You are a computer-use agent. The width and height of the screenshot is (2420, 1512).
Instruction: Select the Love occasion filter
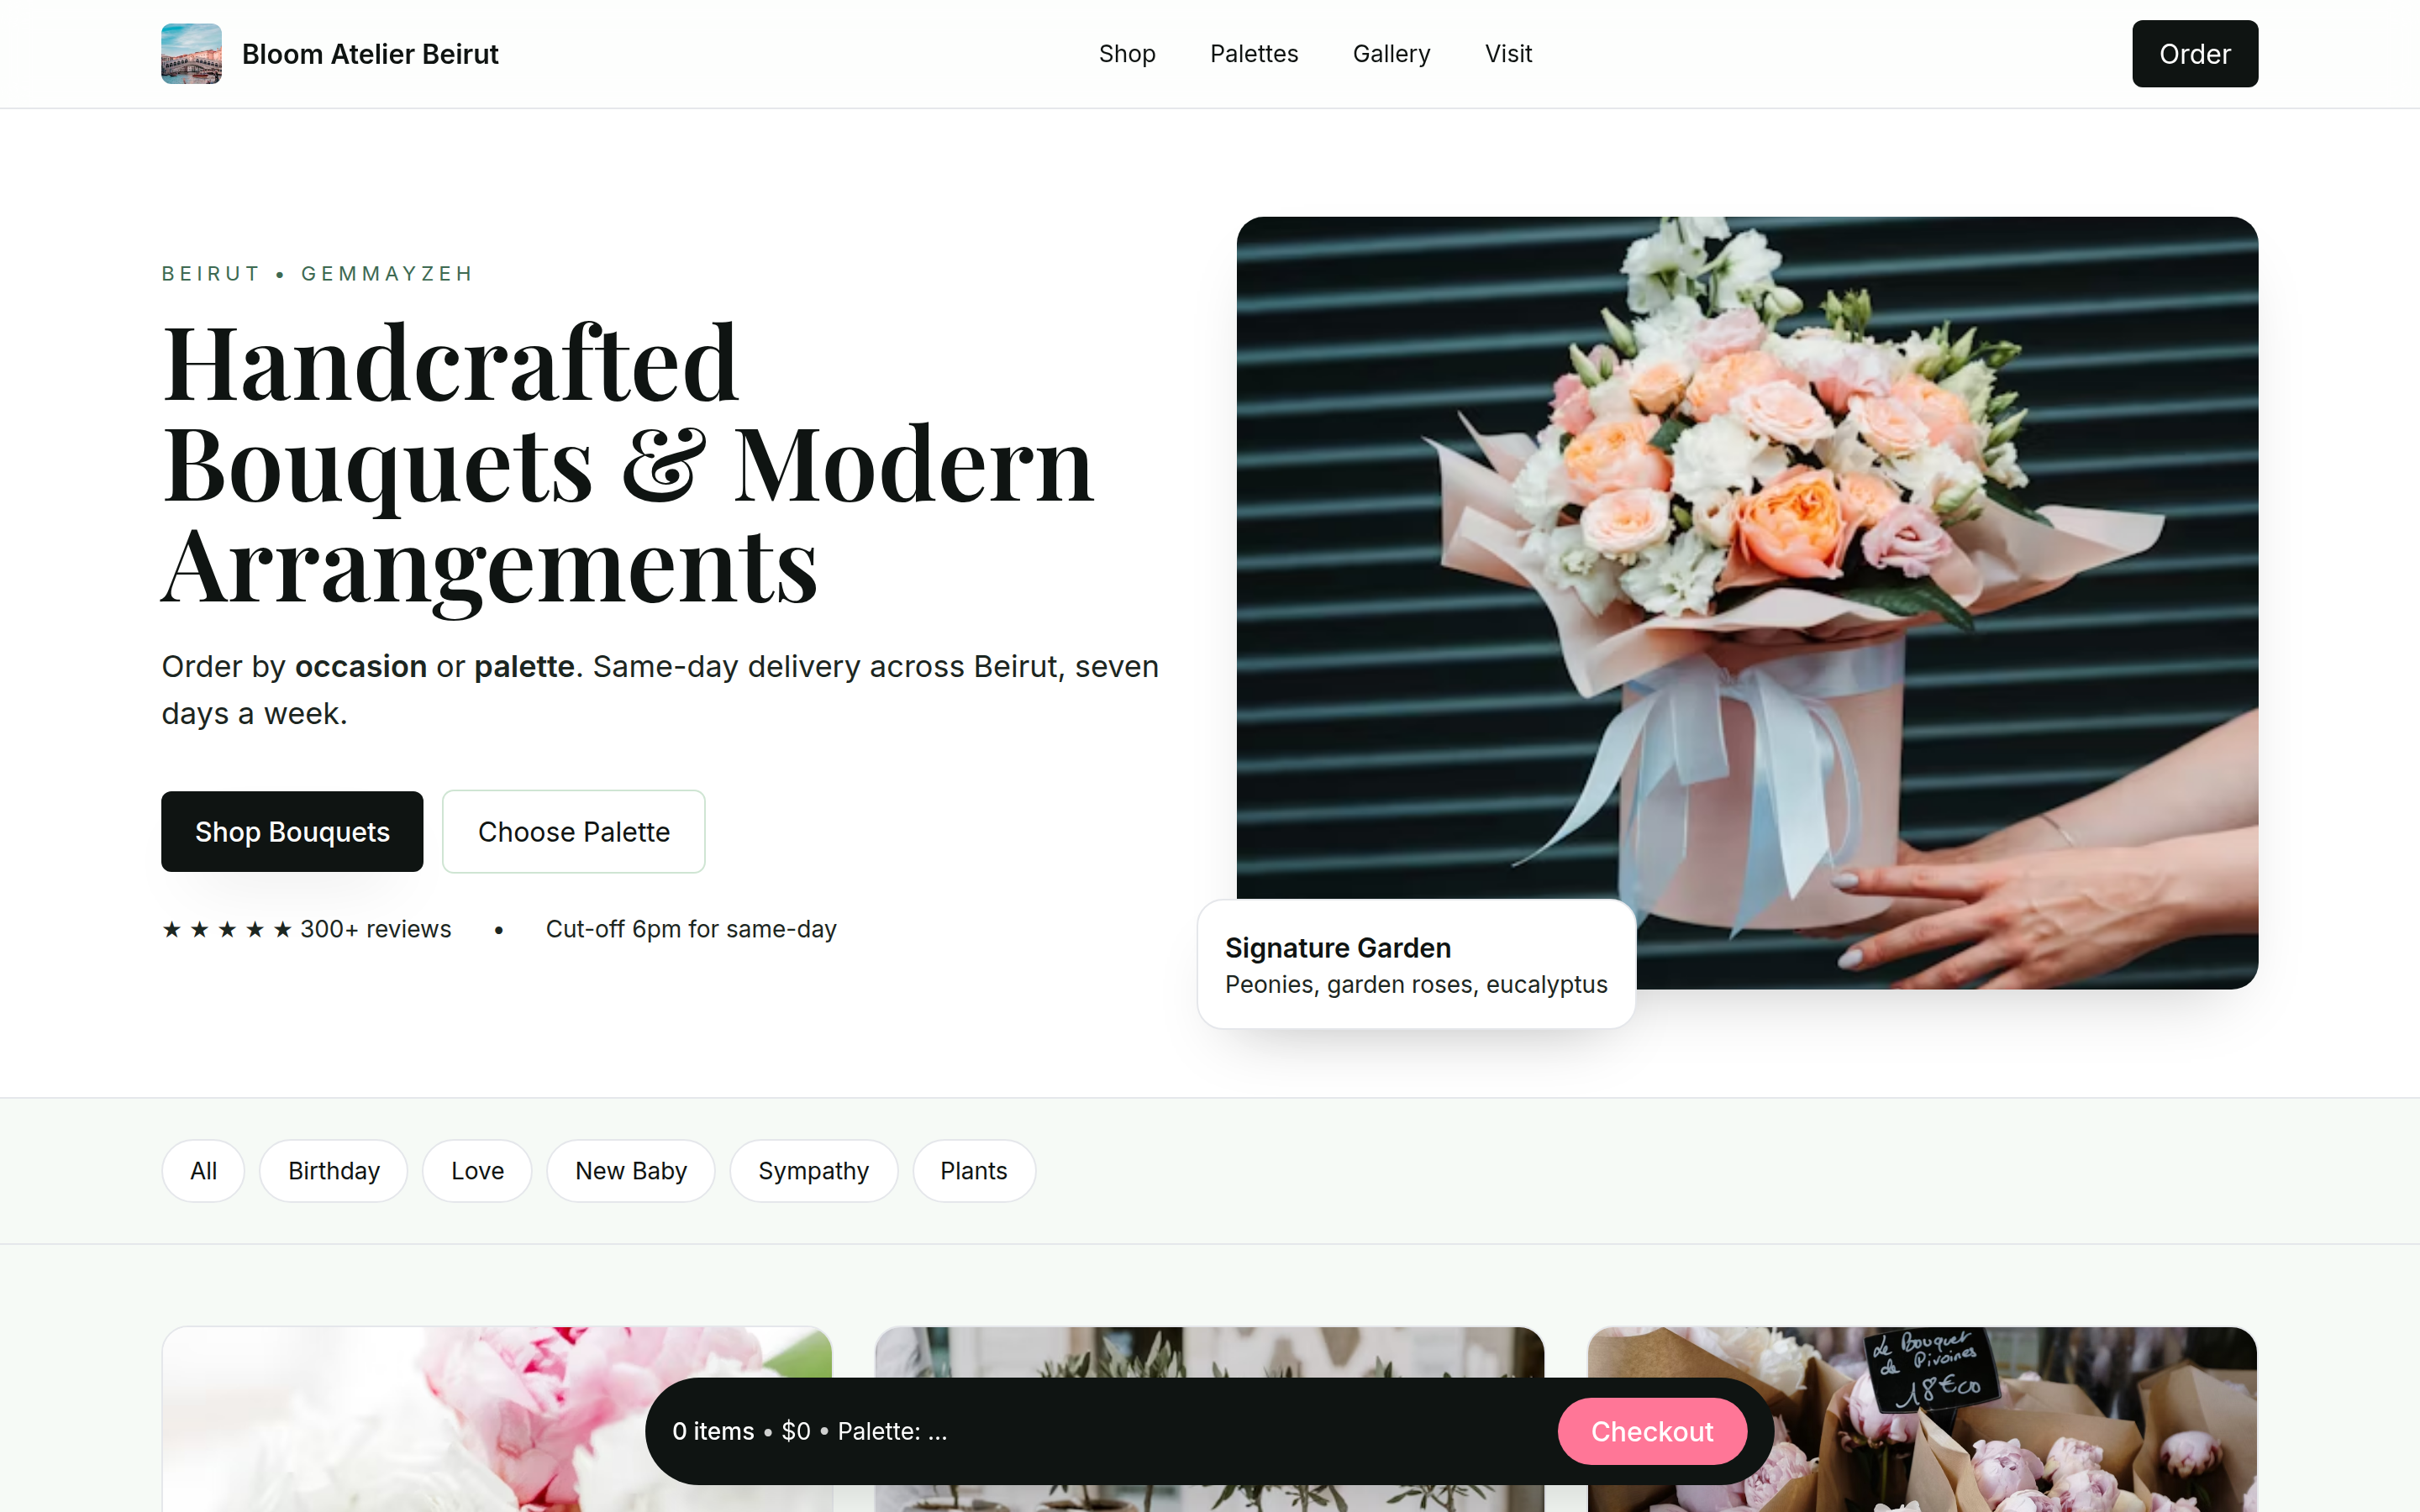pyautogui.click(x=477, y=1170)
